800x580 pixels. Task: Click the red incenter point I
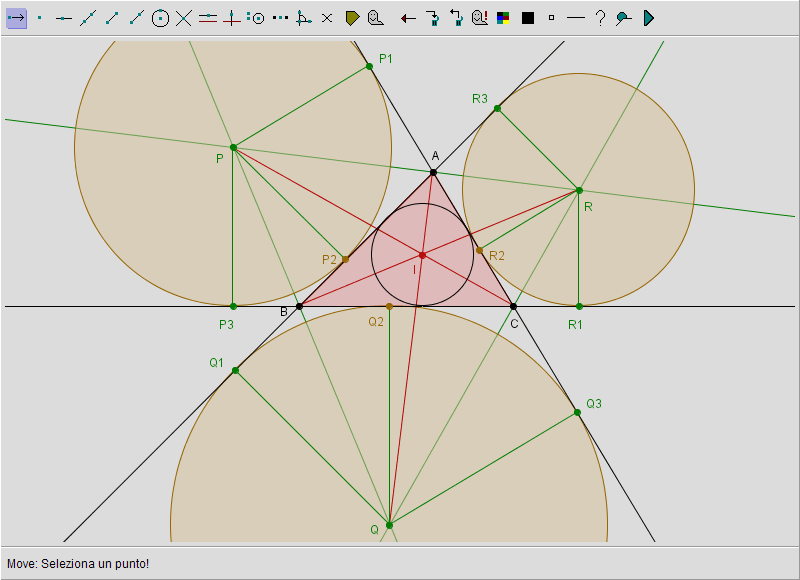[422, 255]
